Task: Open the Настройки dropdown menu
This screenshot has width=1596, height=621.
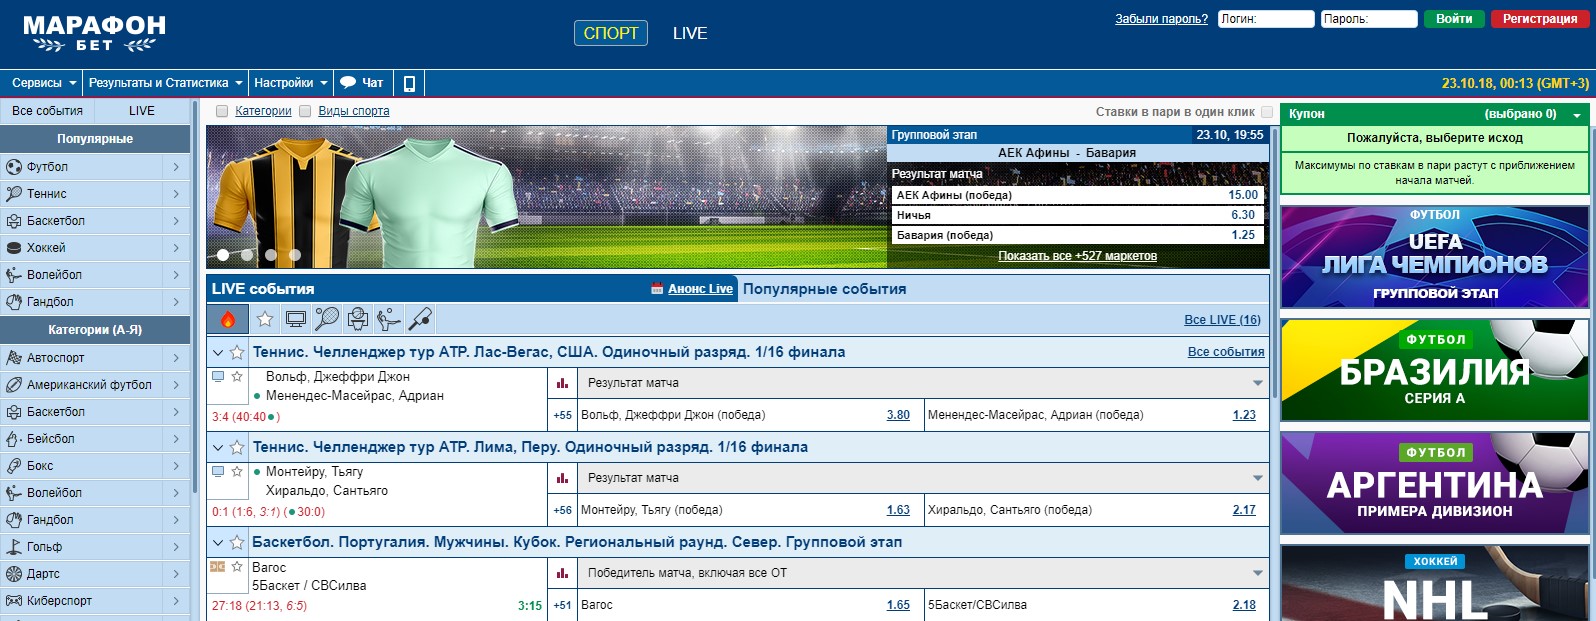Action: click(x=291, y=83)
